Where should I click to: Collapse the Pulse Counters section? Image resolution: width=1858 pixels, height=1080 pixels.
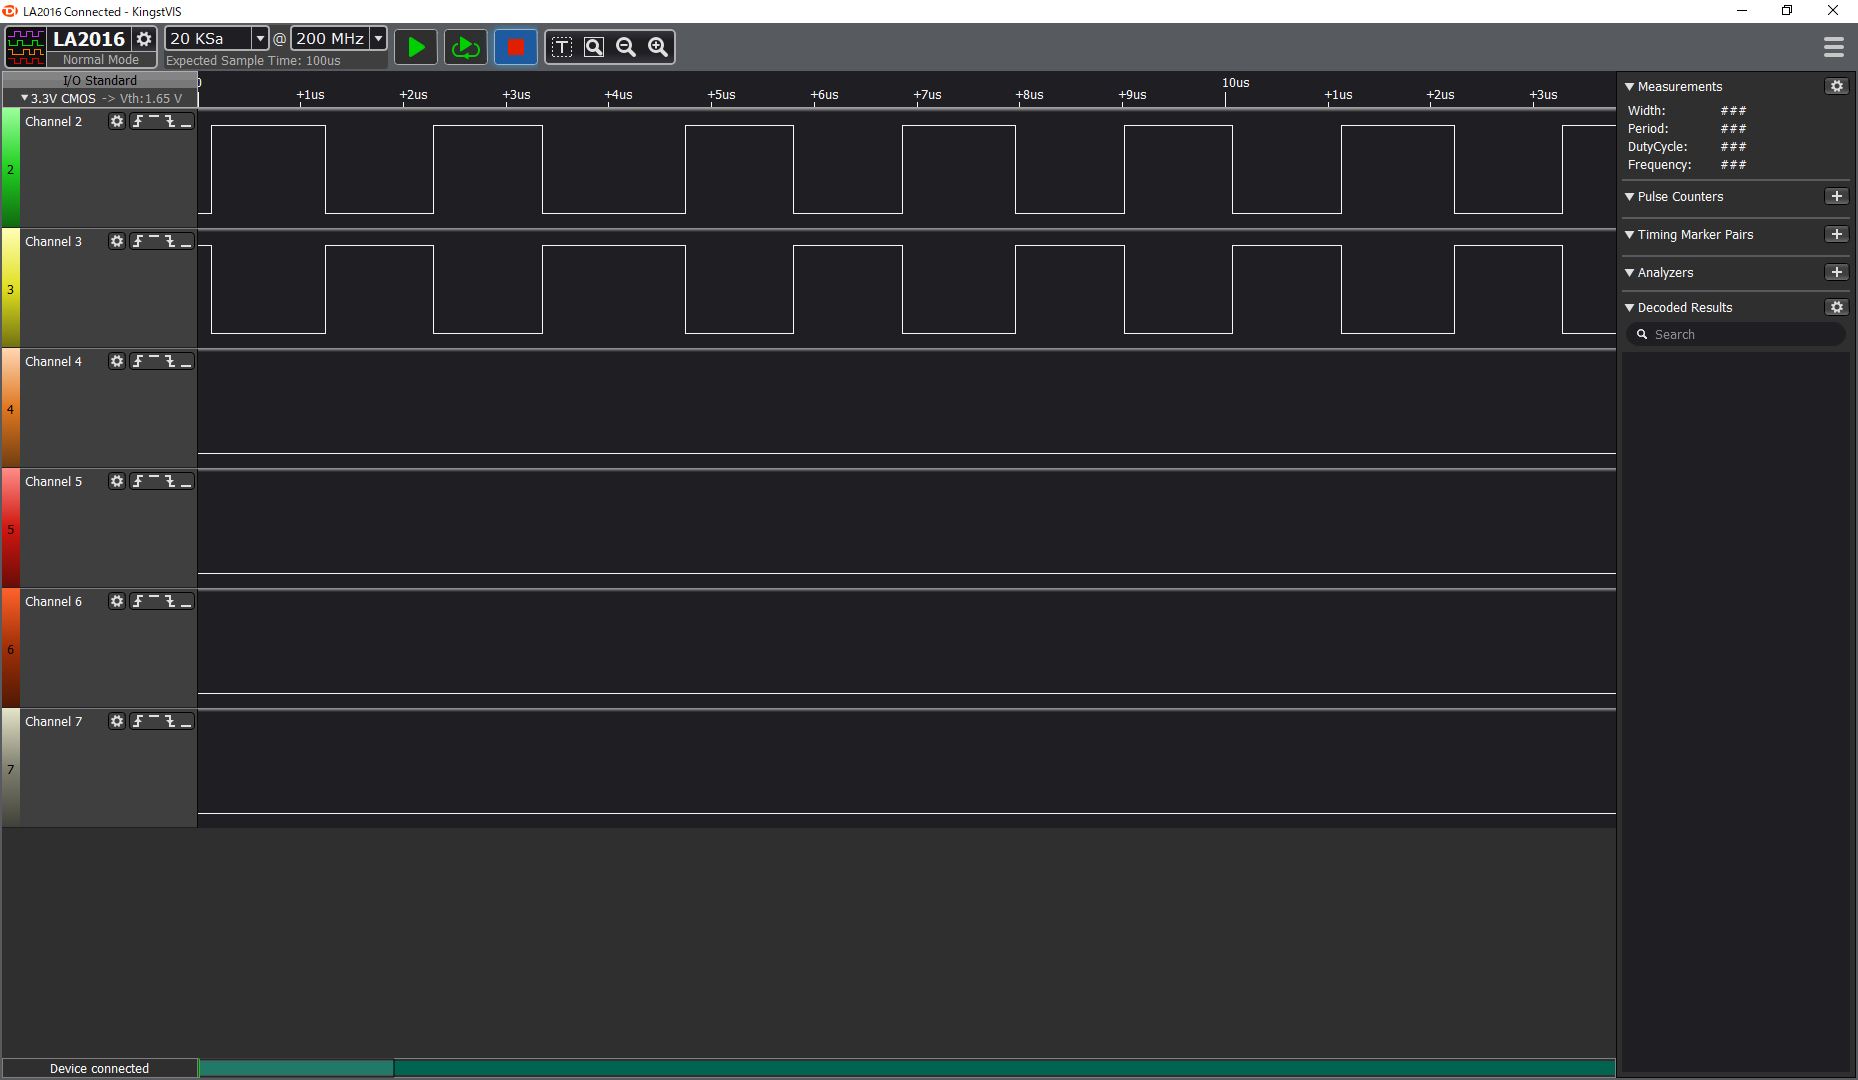pyautogui.click(x=1629, y=197)
